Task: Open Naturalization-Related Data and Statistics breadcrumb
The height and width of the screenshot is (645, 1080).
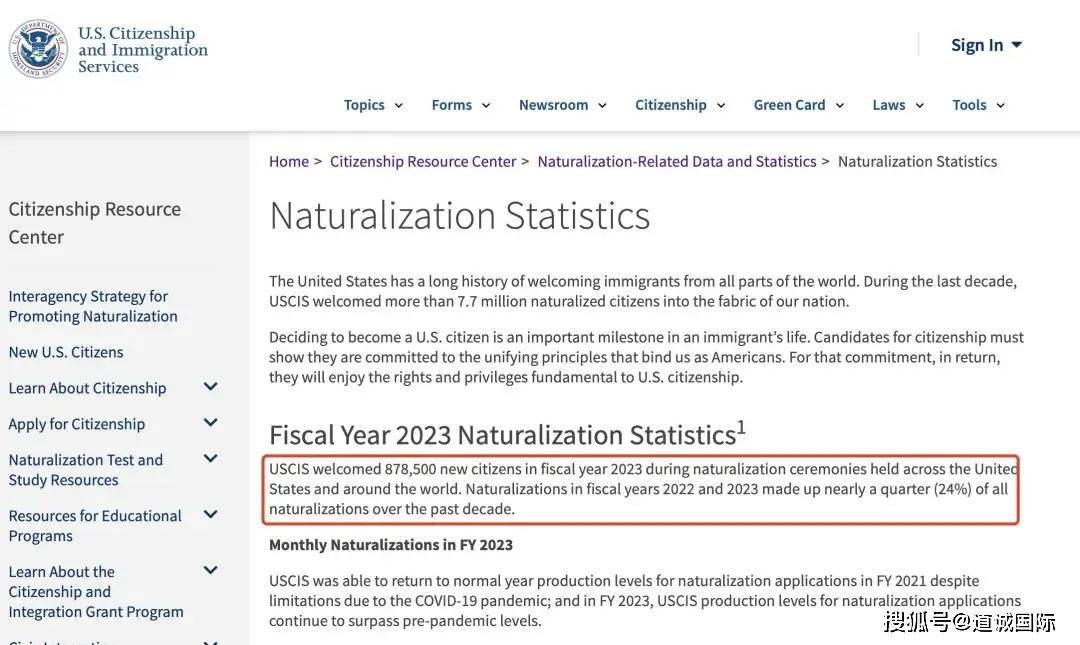Action: pos(676,161)
